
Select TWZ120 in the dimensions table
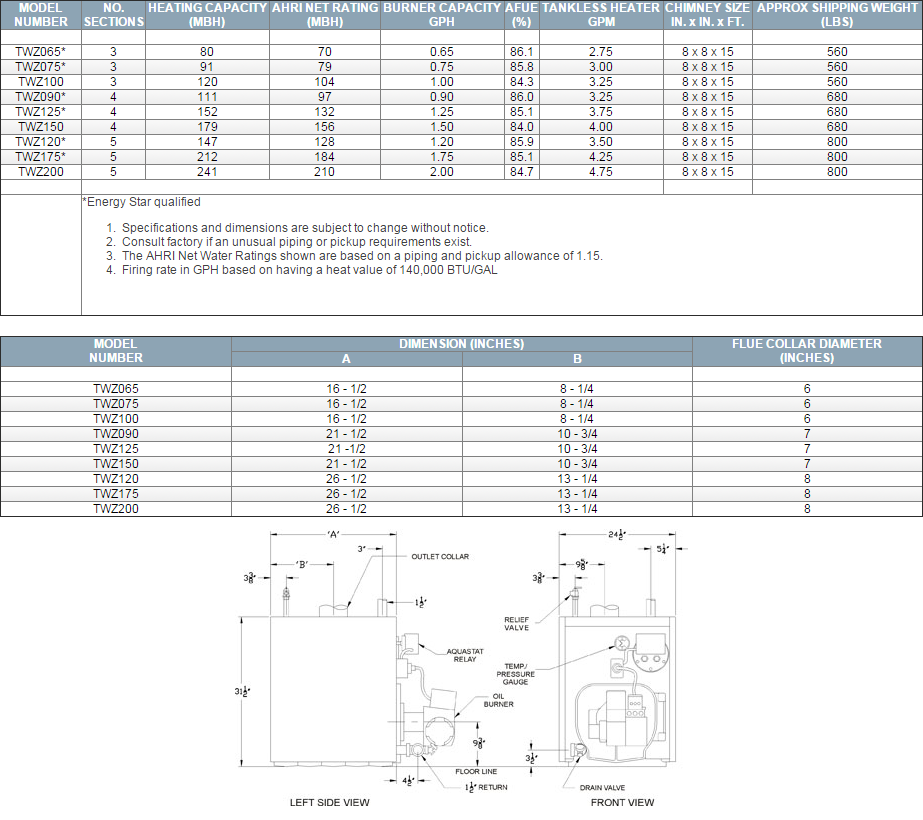point(116,479)
